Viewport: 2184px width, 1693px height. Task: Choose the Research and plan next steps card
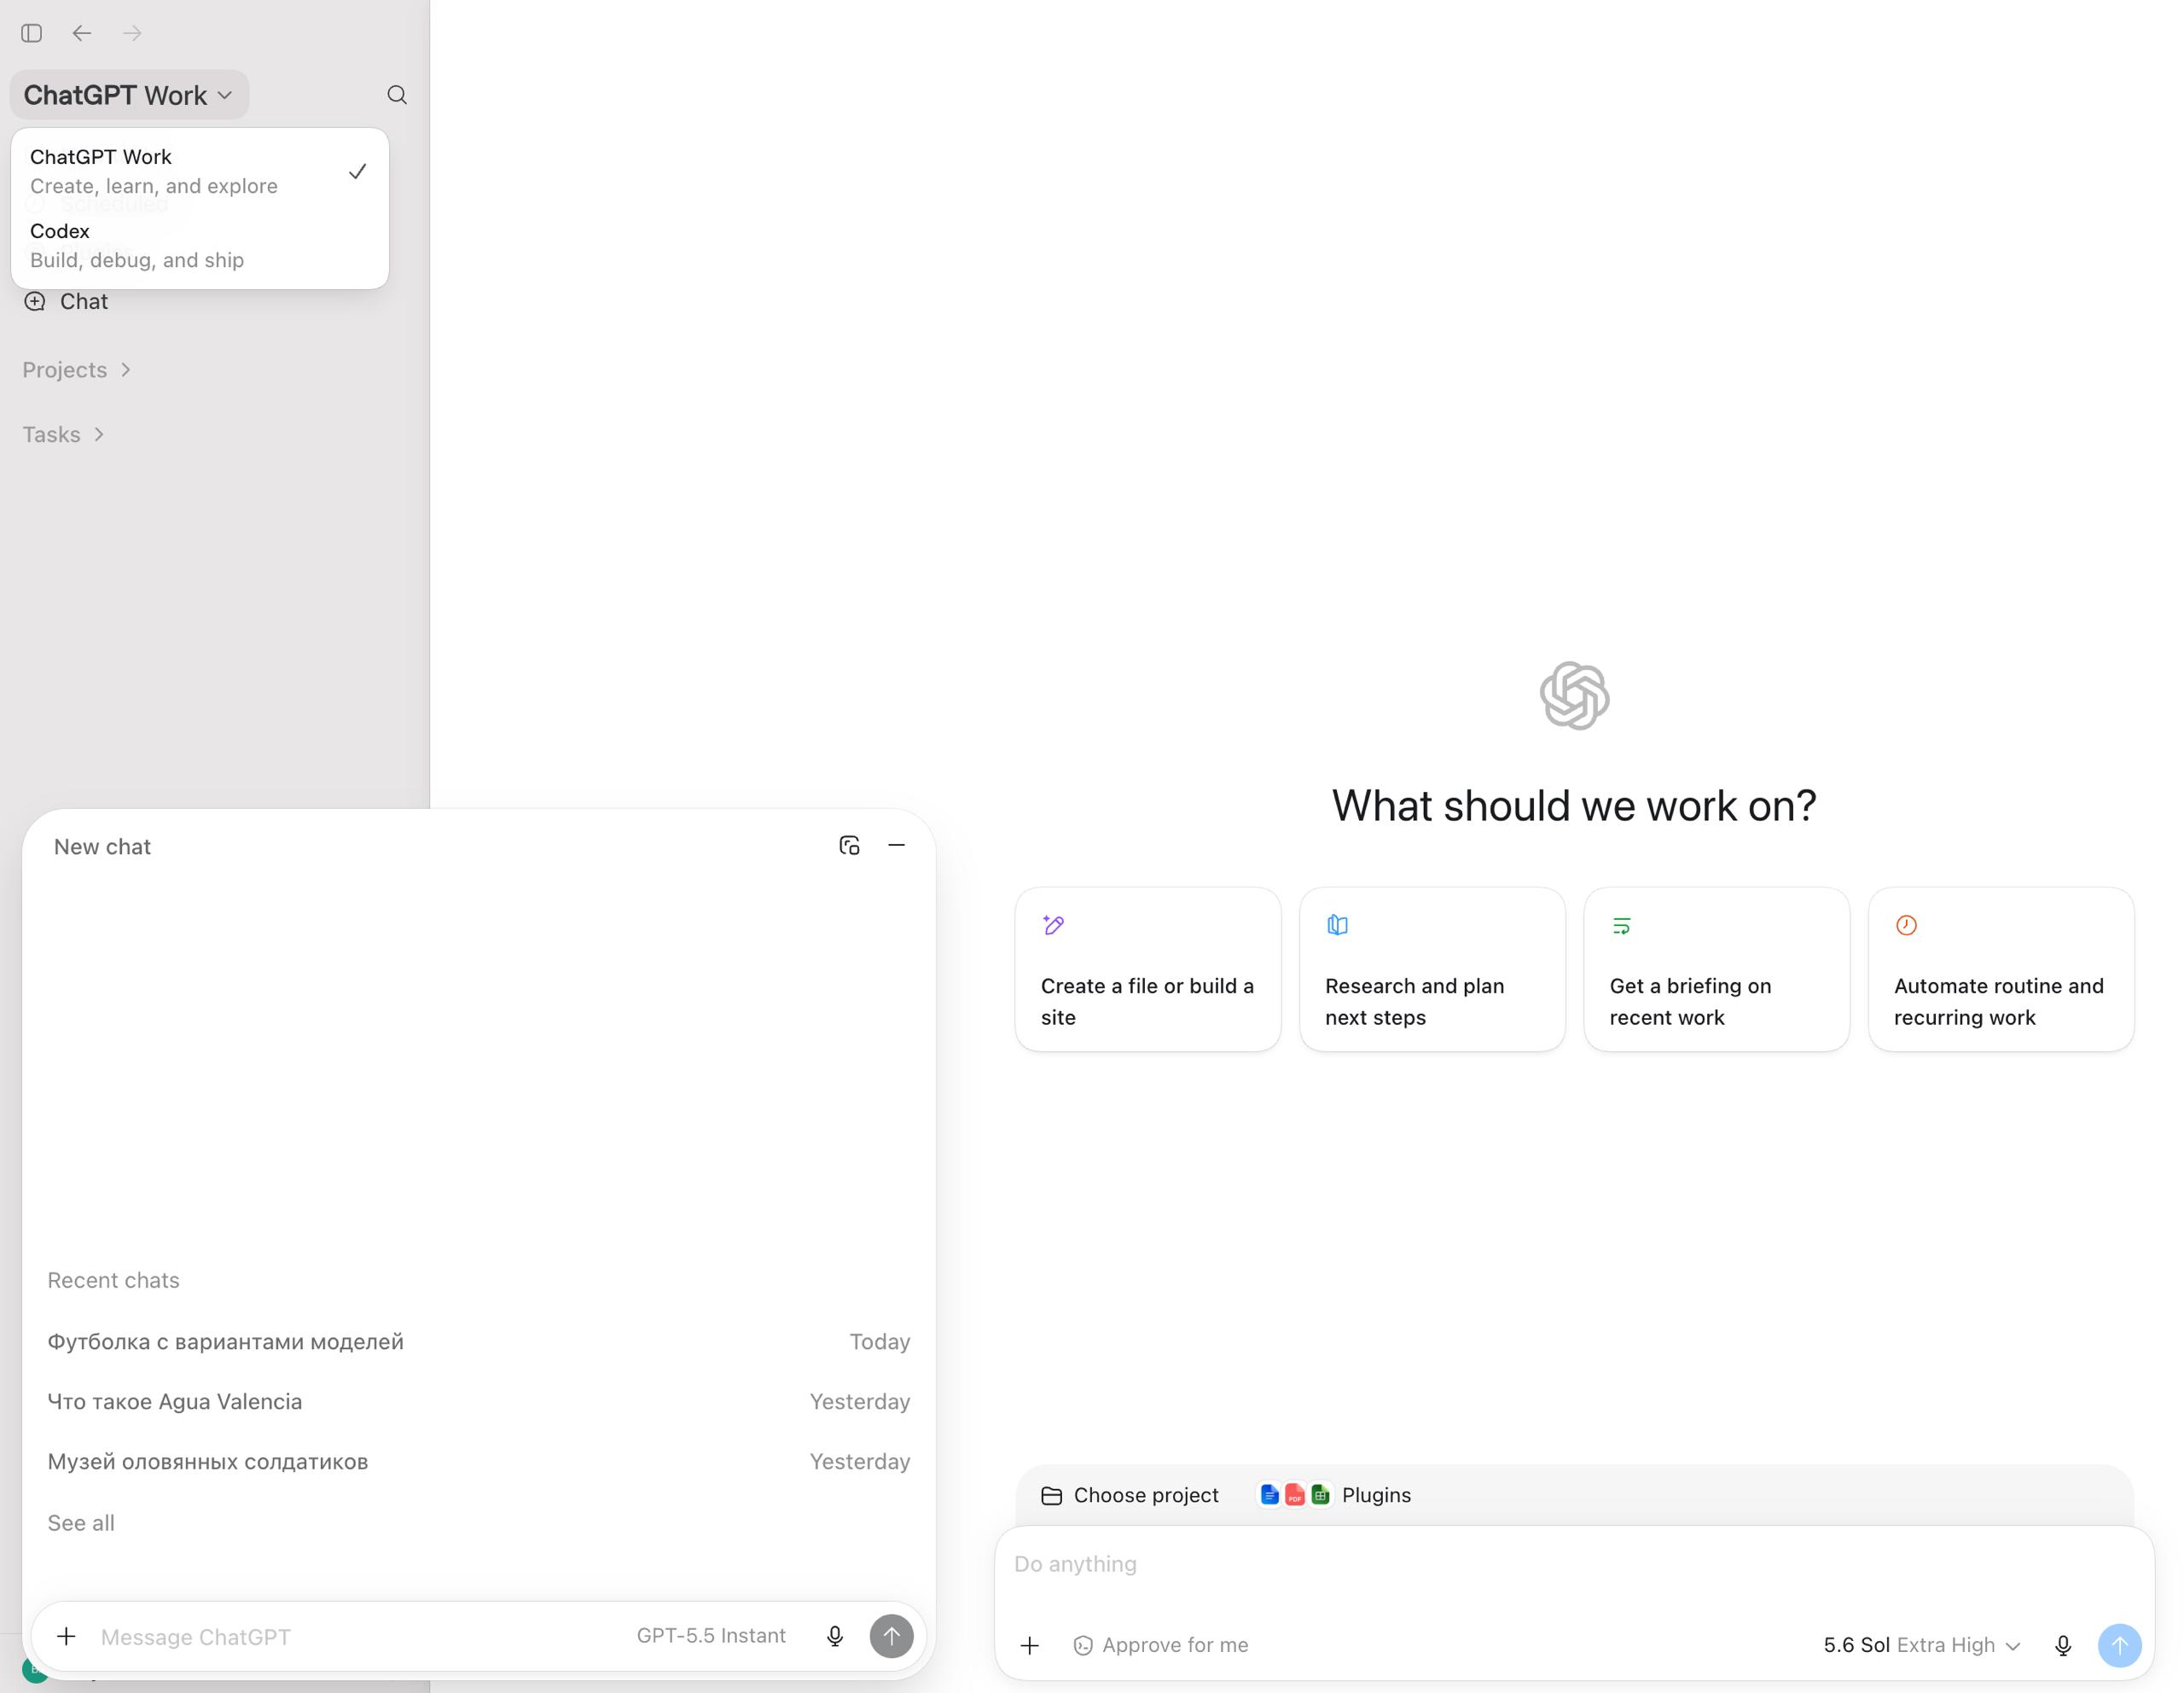point(1432,969)
